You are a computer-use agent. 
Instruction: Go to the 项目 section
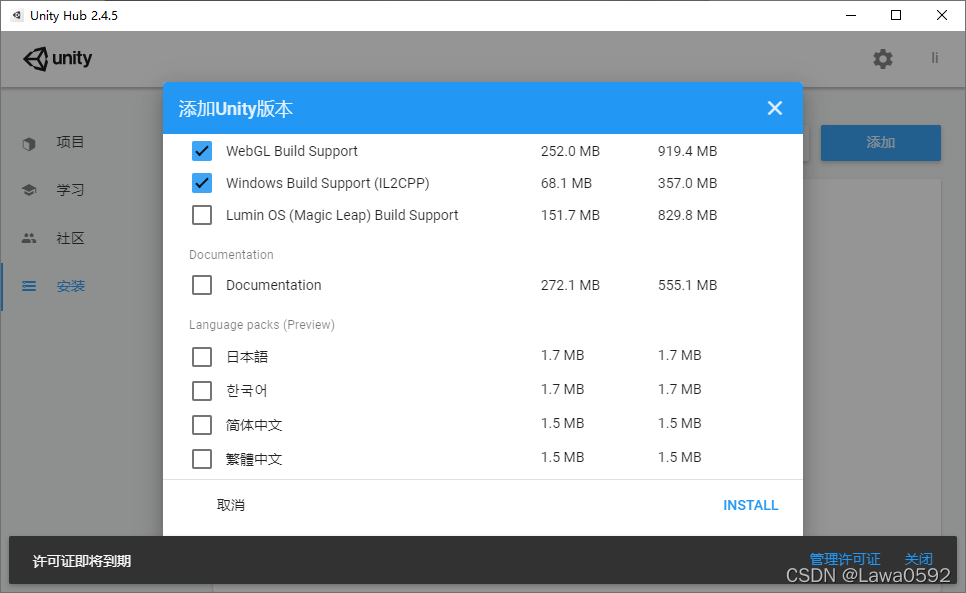(70, 142)
